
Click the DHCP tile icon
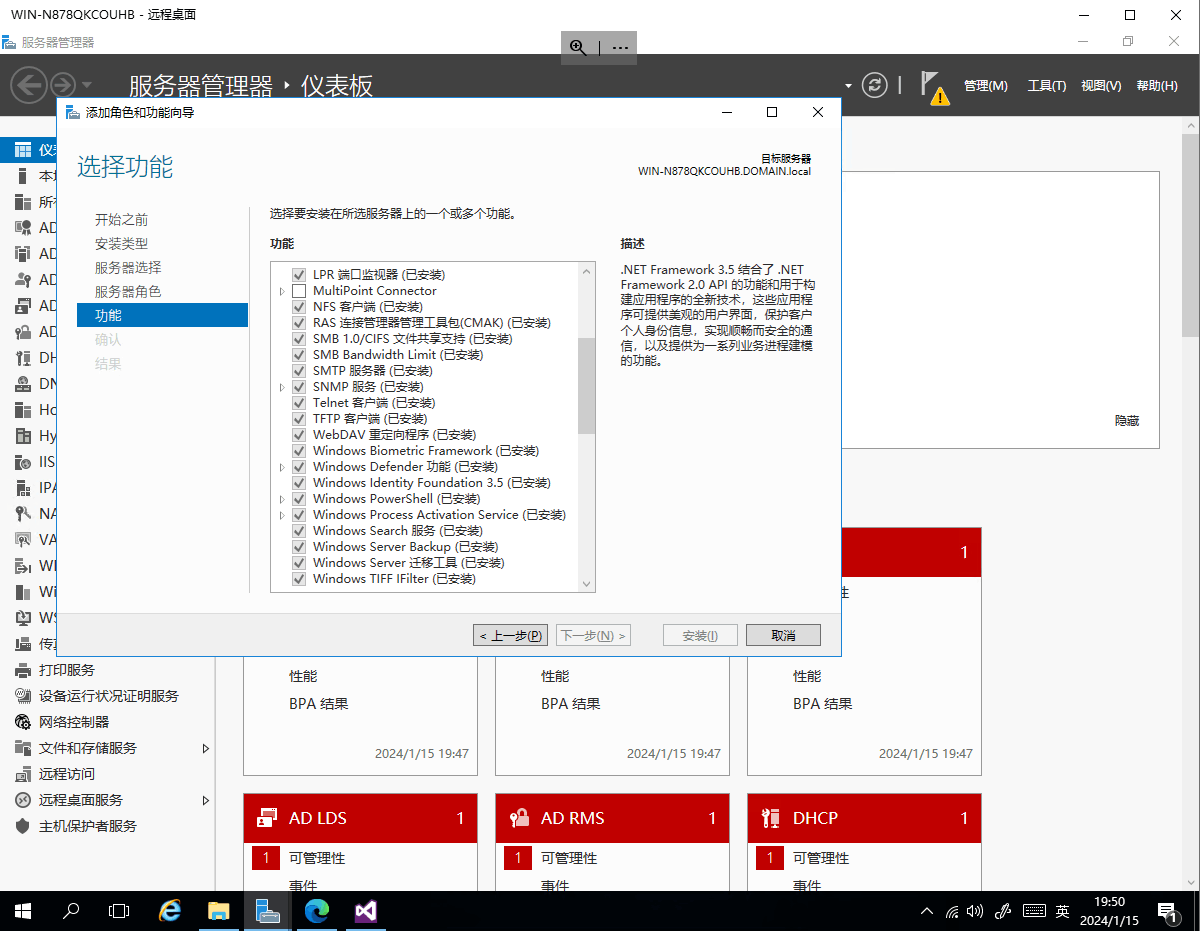pos(770,818)
